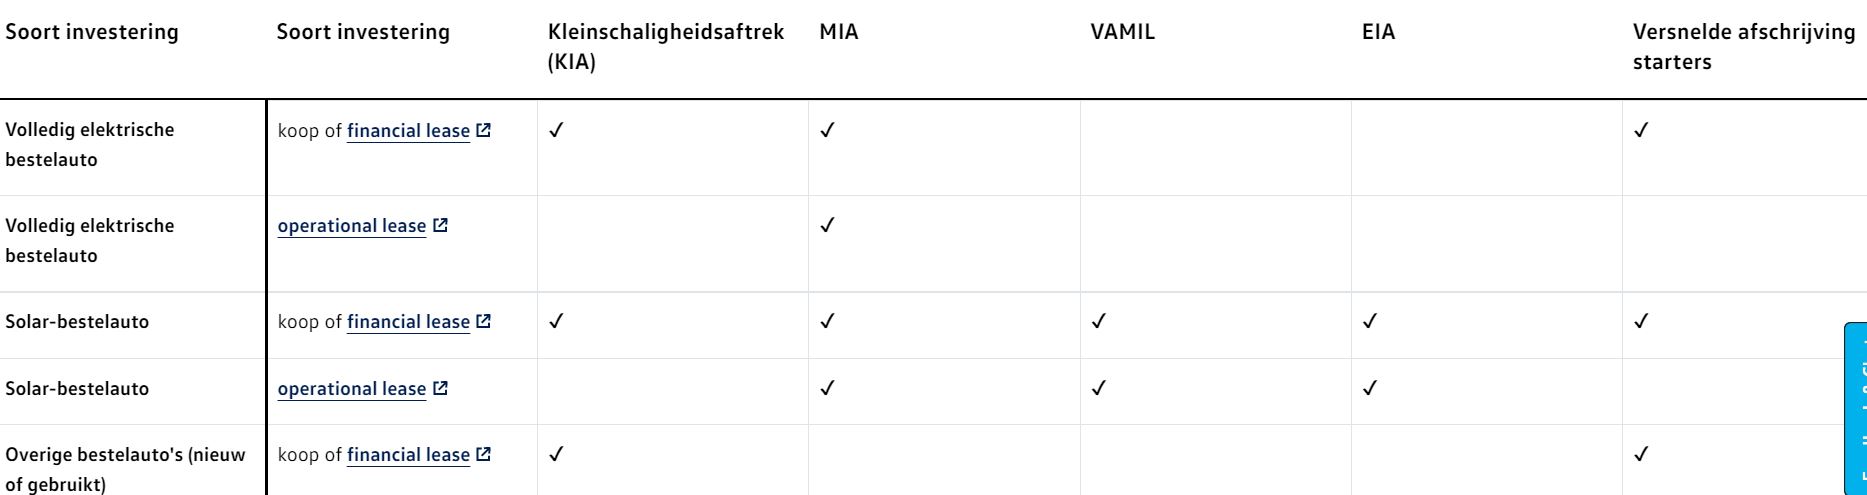The image size is (1867, 495).
Task: Click external-link icon in Overige bestelauto's row
Action: 484,455
